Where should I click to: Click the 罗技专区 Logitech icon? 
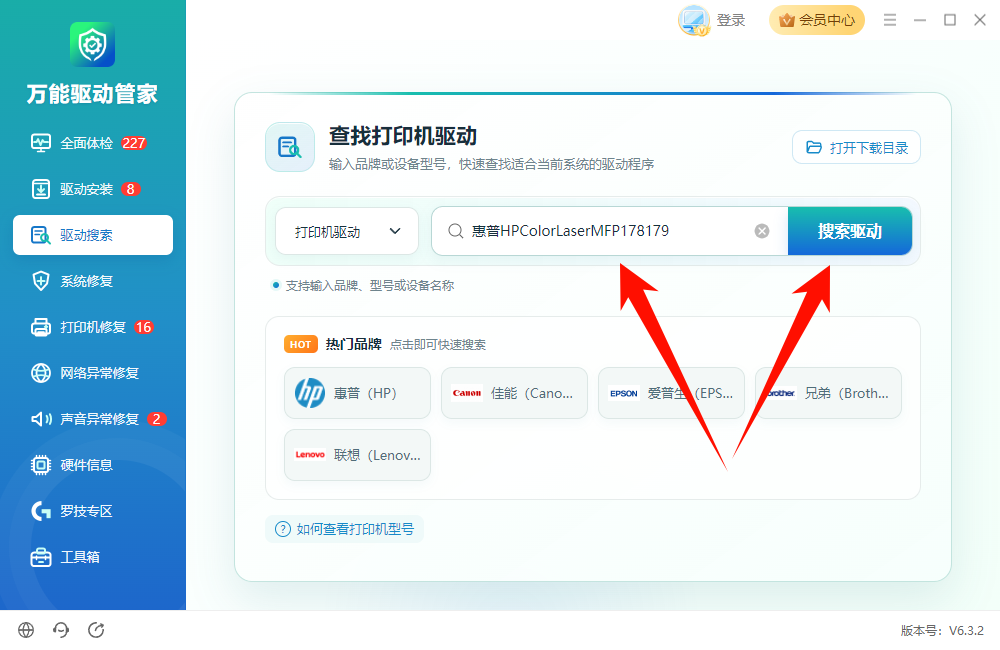tap(41, 511)
